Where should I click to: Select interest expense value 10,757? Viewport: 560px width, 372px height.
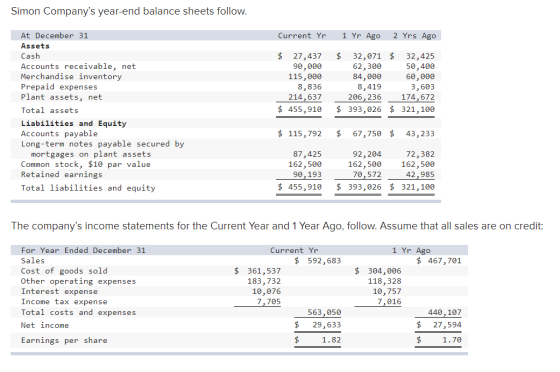click(x=387, y=291)
